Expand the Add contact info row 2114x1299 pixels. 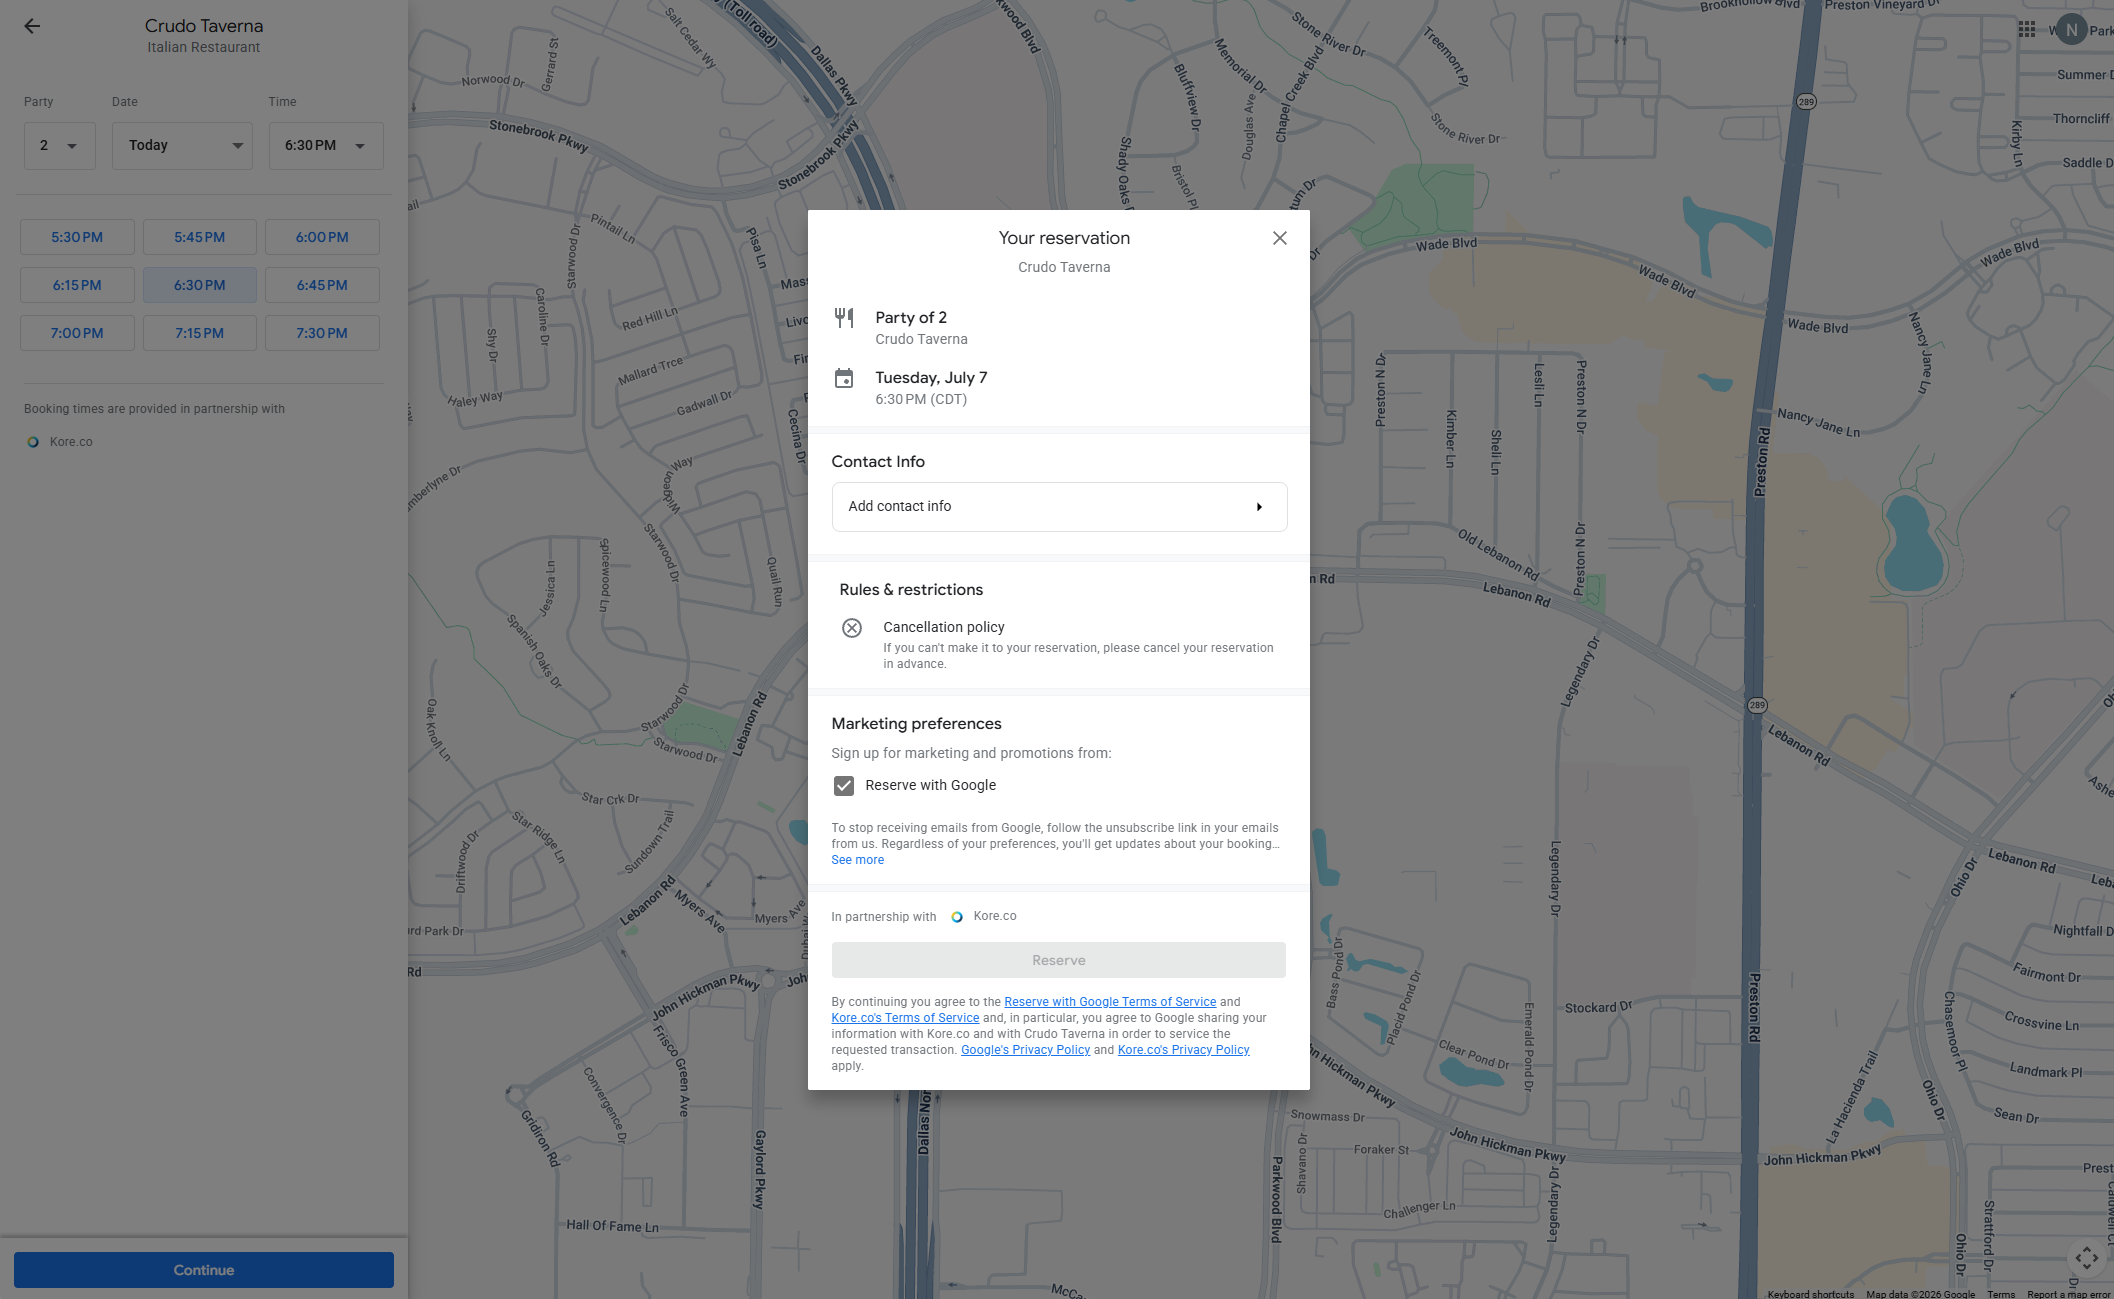(1059, 507)
